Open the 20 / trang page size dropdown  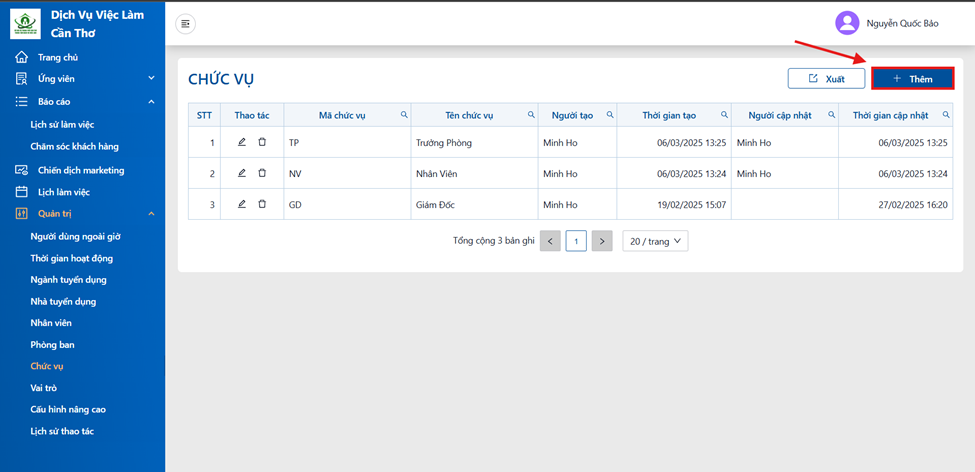click(x=655, y=241)
